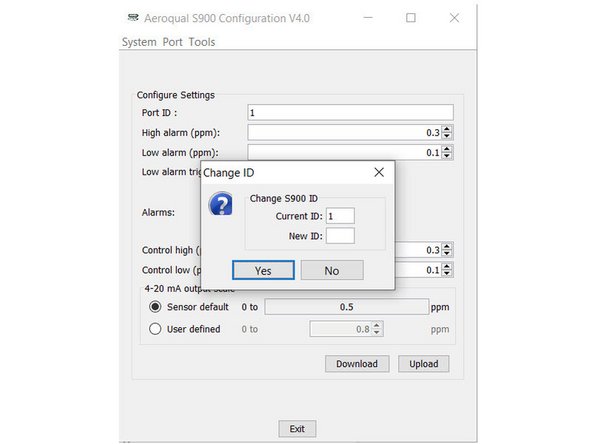592x444 pixels.
Task: Click the High alarm 0.3 value field
Action: tap(344, 133)
